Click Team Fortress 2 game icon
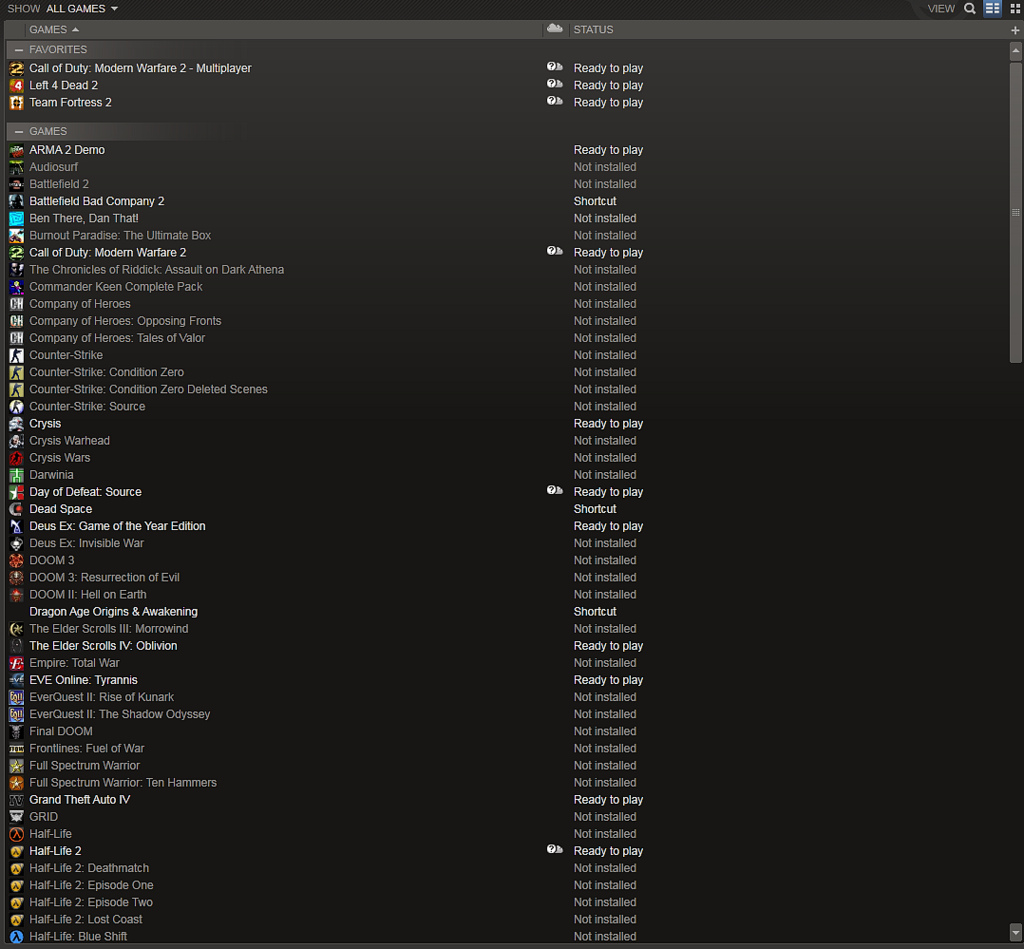The image size is (1024, 949). click(16, 103)
